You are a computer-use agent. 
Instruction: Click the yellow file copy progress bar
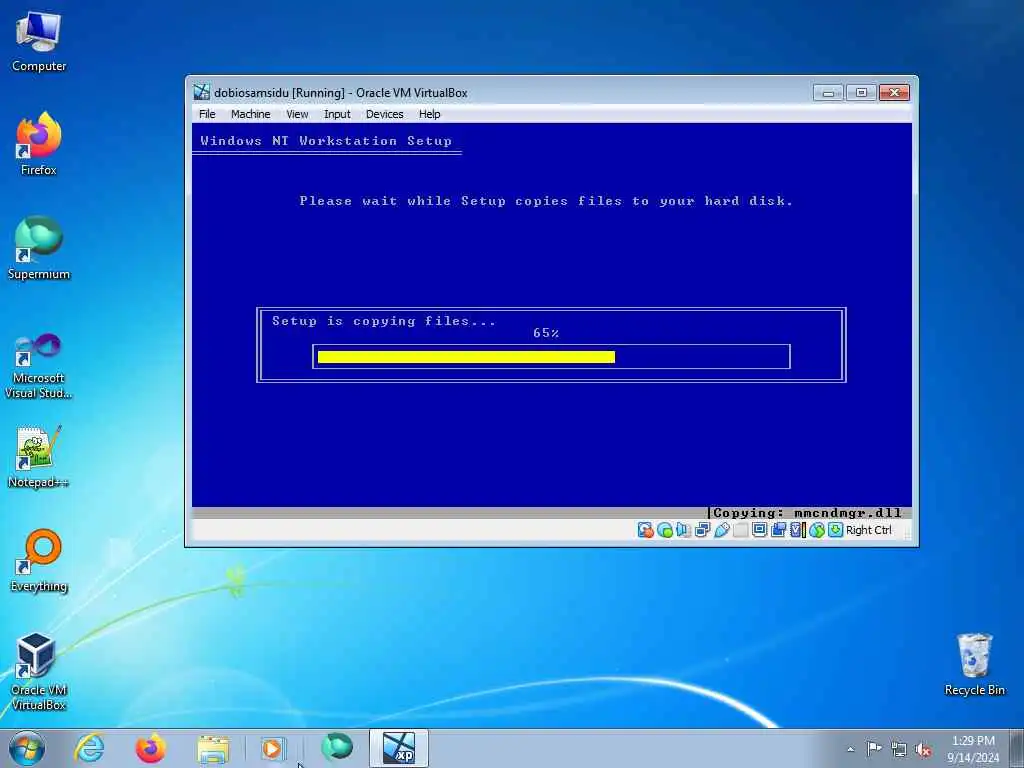466,357
